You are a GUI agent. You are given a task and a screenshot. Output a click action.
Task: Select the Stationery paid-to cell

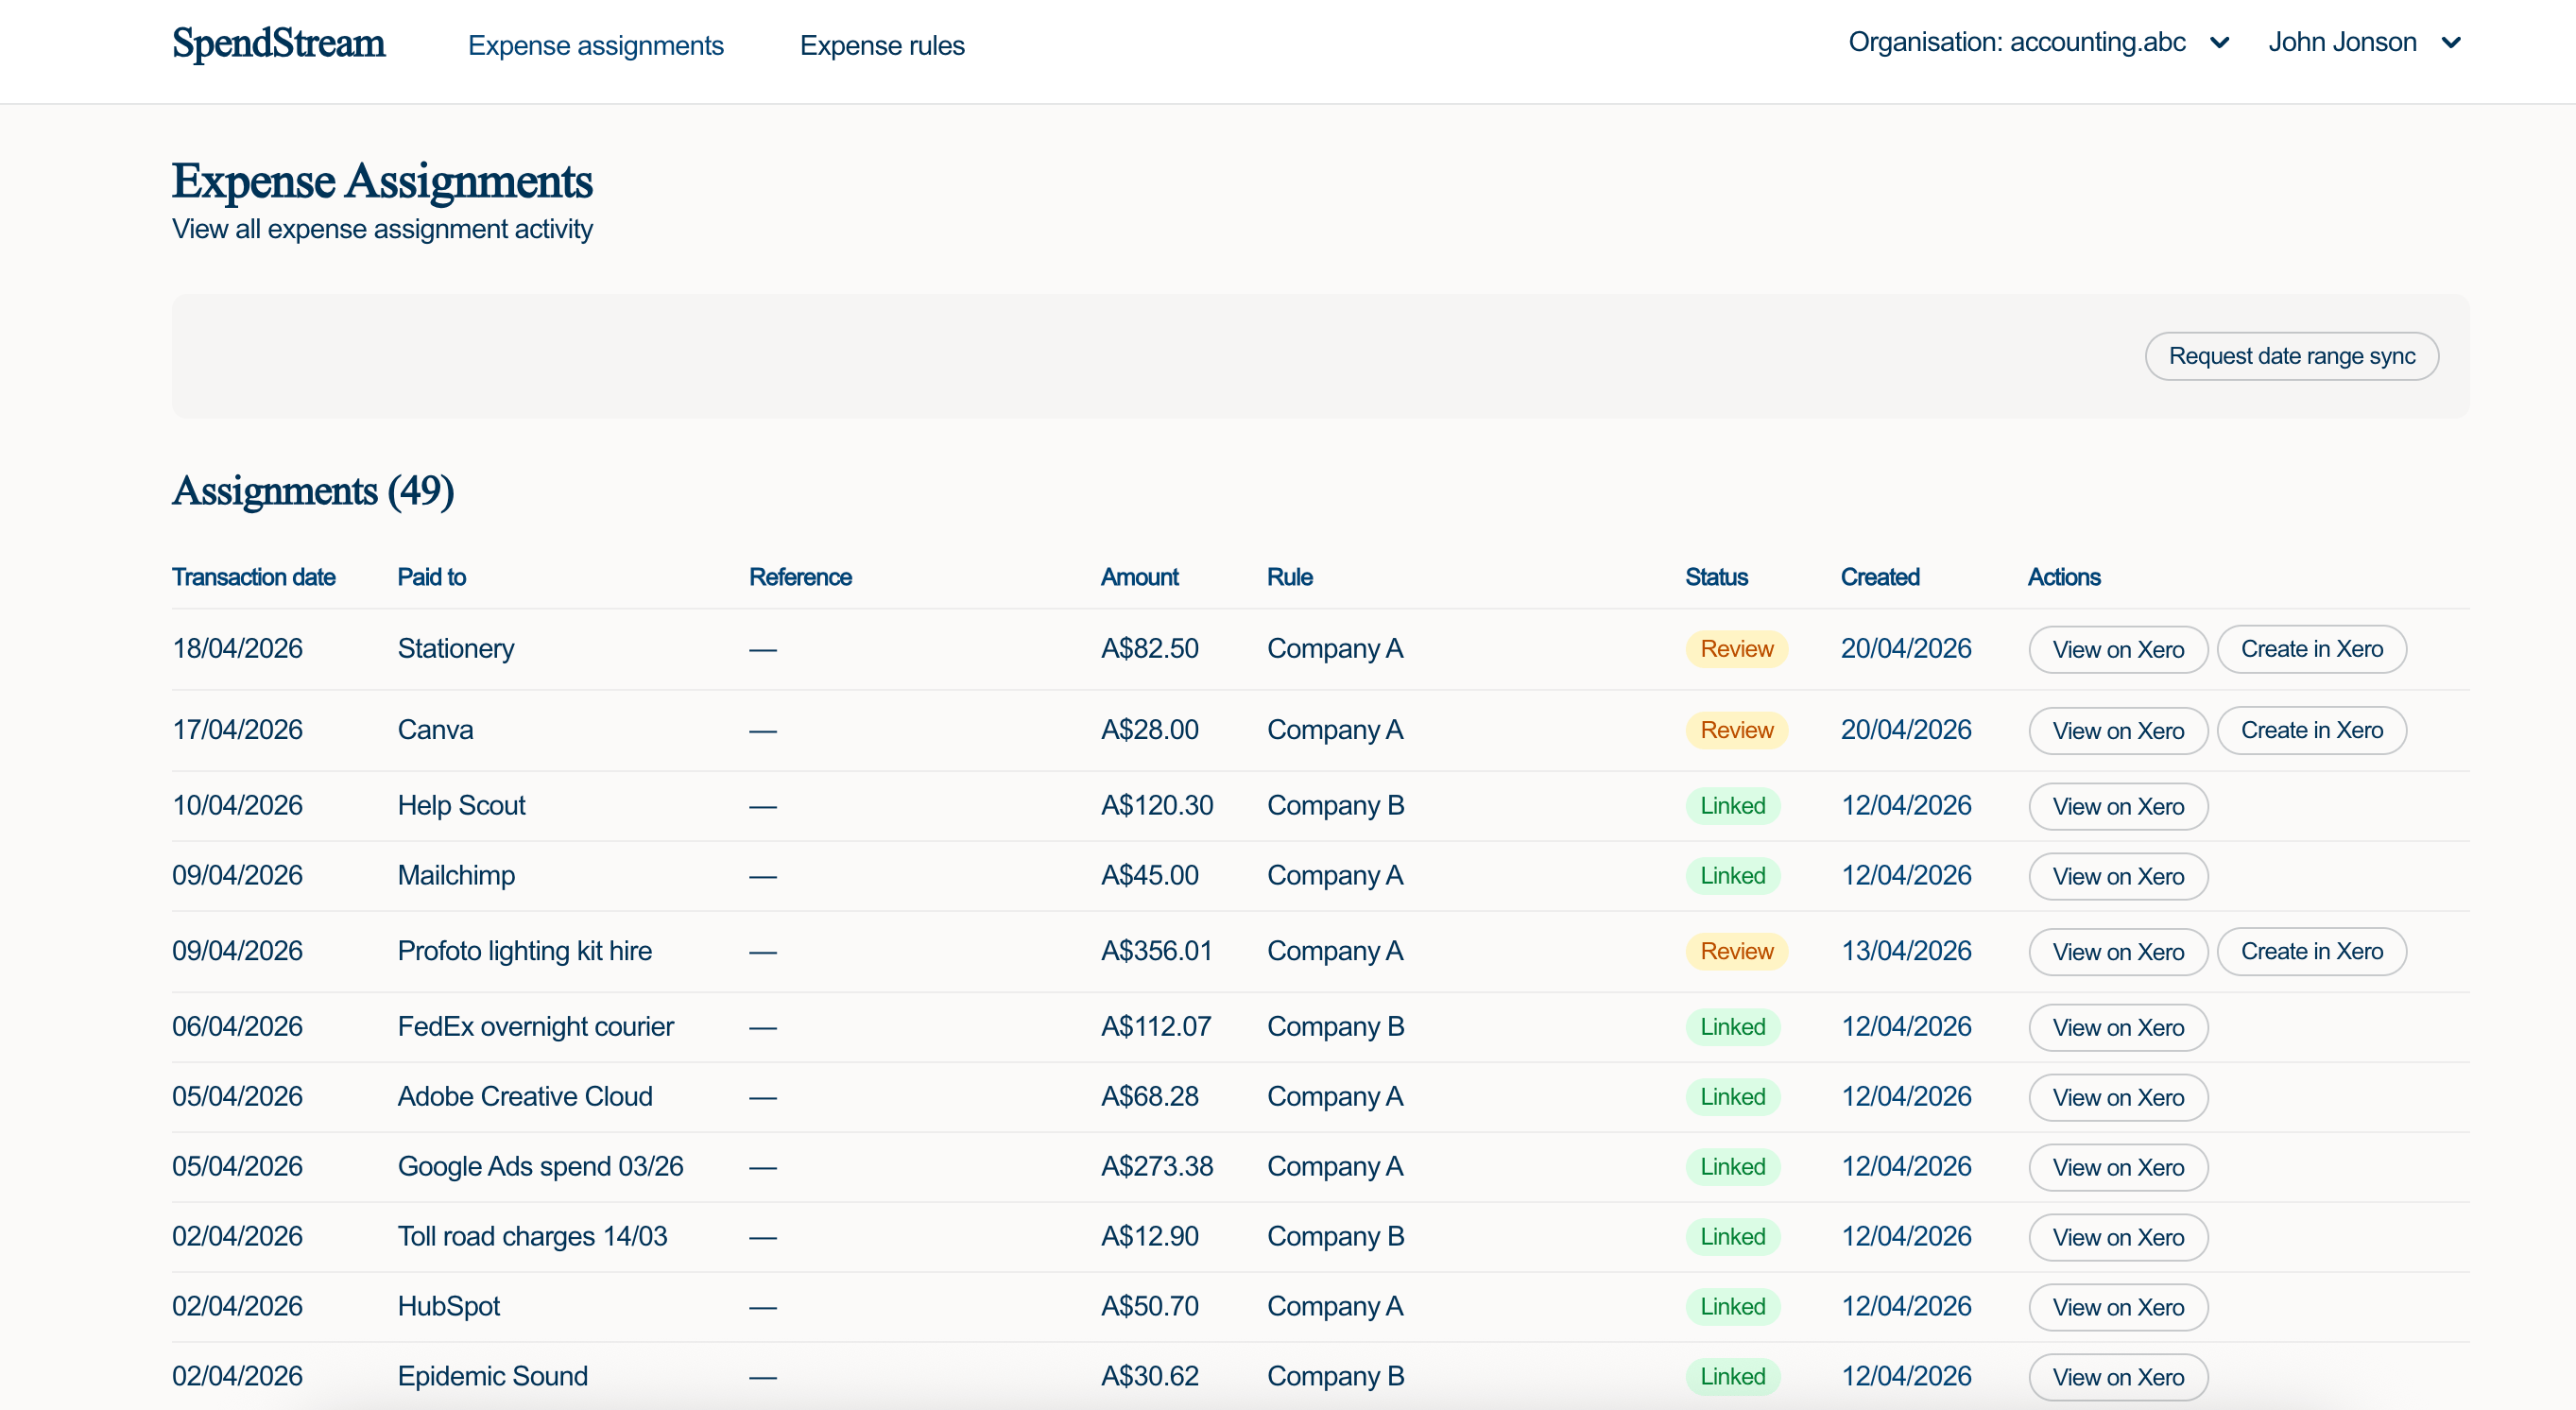(x=456, y=649)
